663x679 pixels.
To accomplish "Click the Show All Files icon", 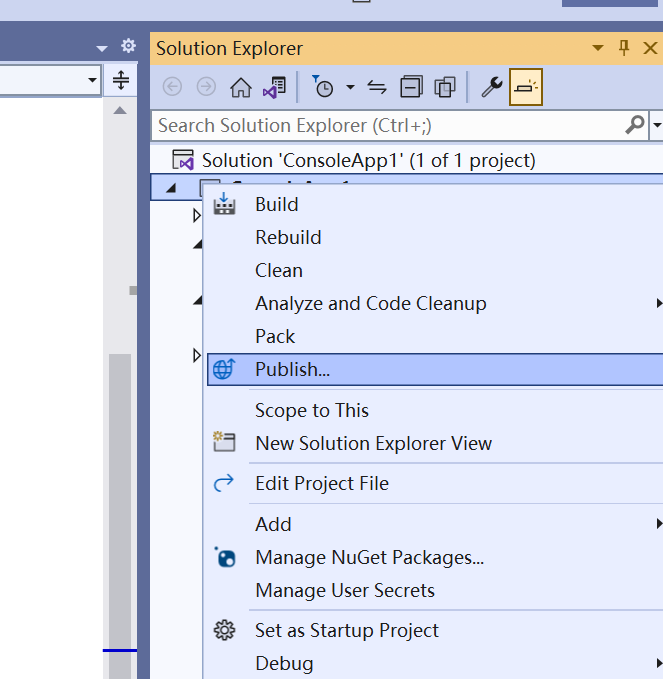I will point(445,87).
